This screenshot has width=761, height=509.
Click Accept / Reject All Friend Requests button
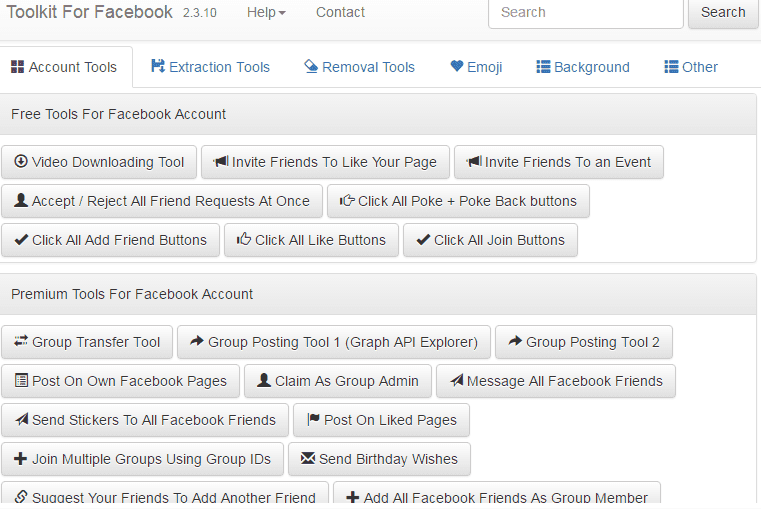pos(162,201)
